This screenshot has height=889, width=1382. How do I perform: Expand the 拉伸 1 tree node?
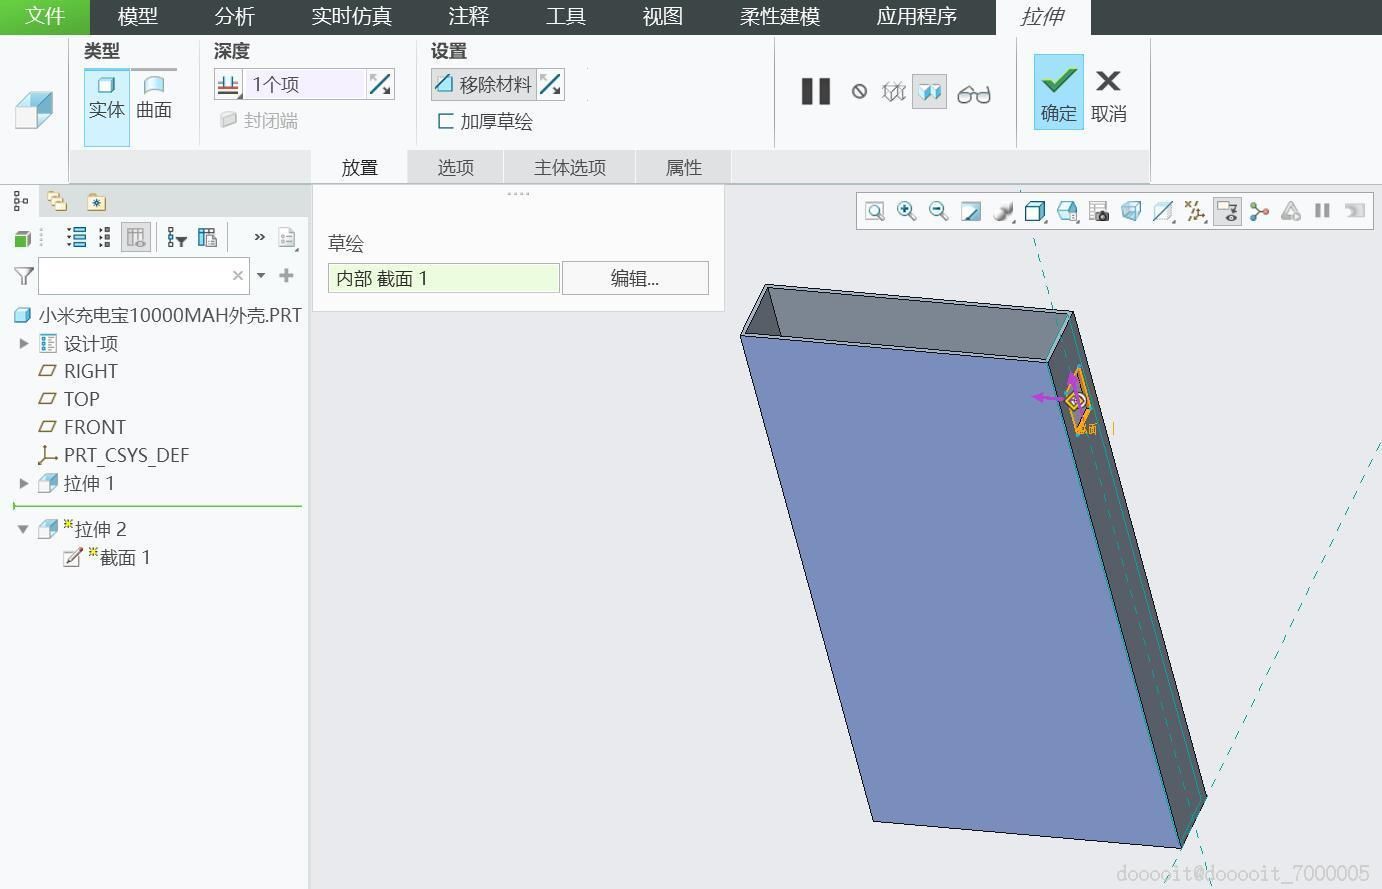point(24,483)
